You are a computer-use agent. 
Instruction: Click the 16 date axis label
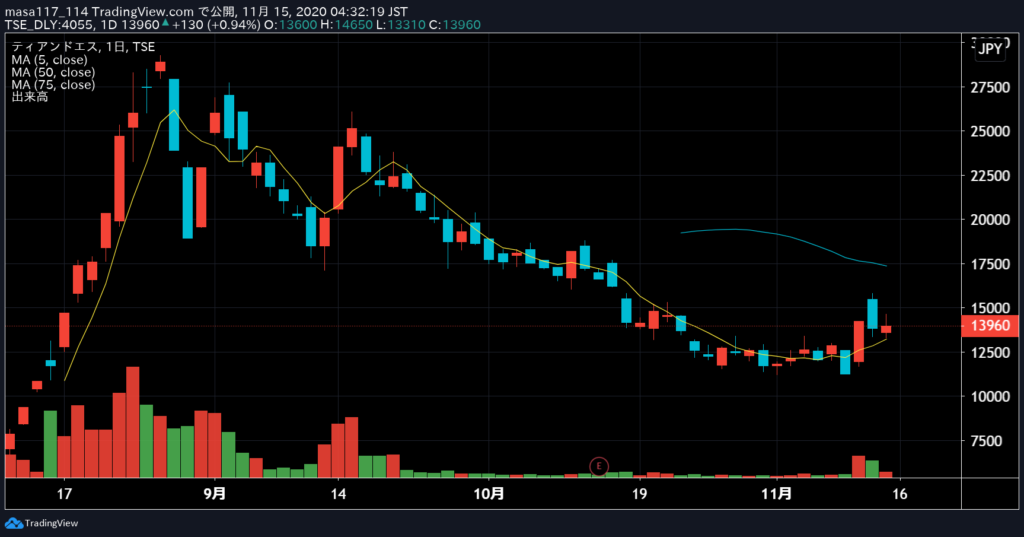click(x=900, y=494)
